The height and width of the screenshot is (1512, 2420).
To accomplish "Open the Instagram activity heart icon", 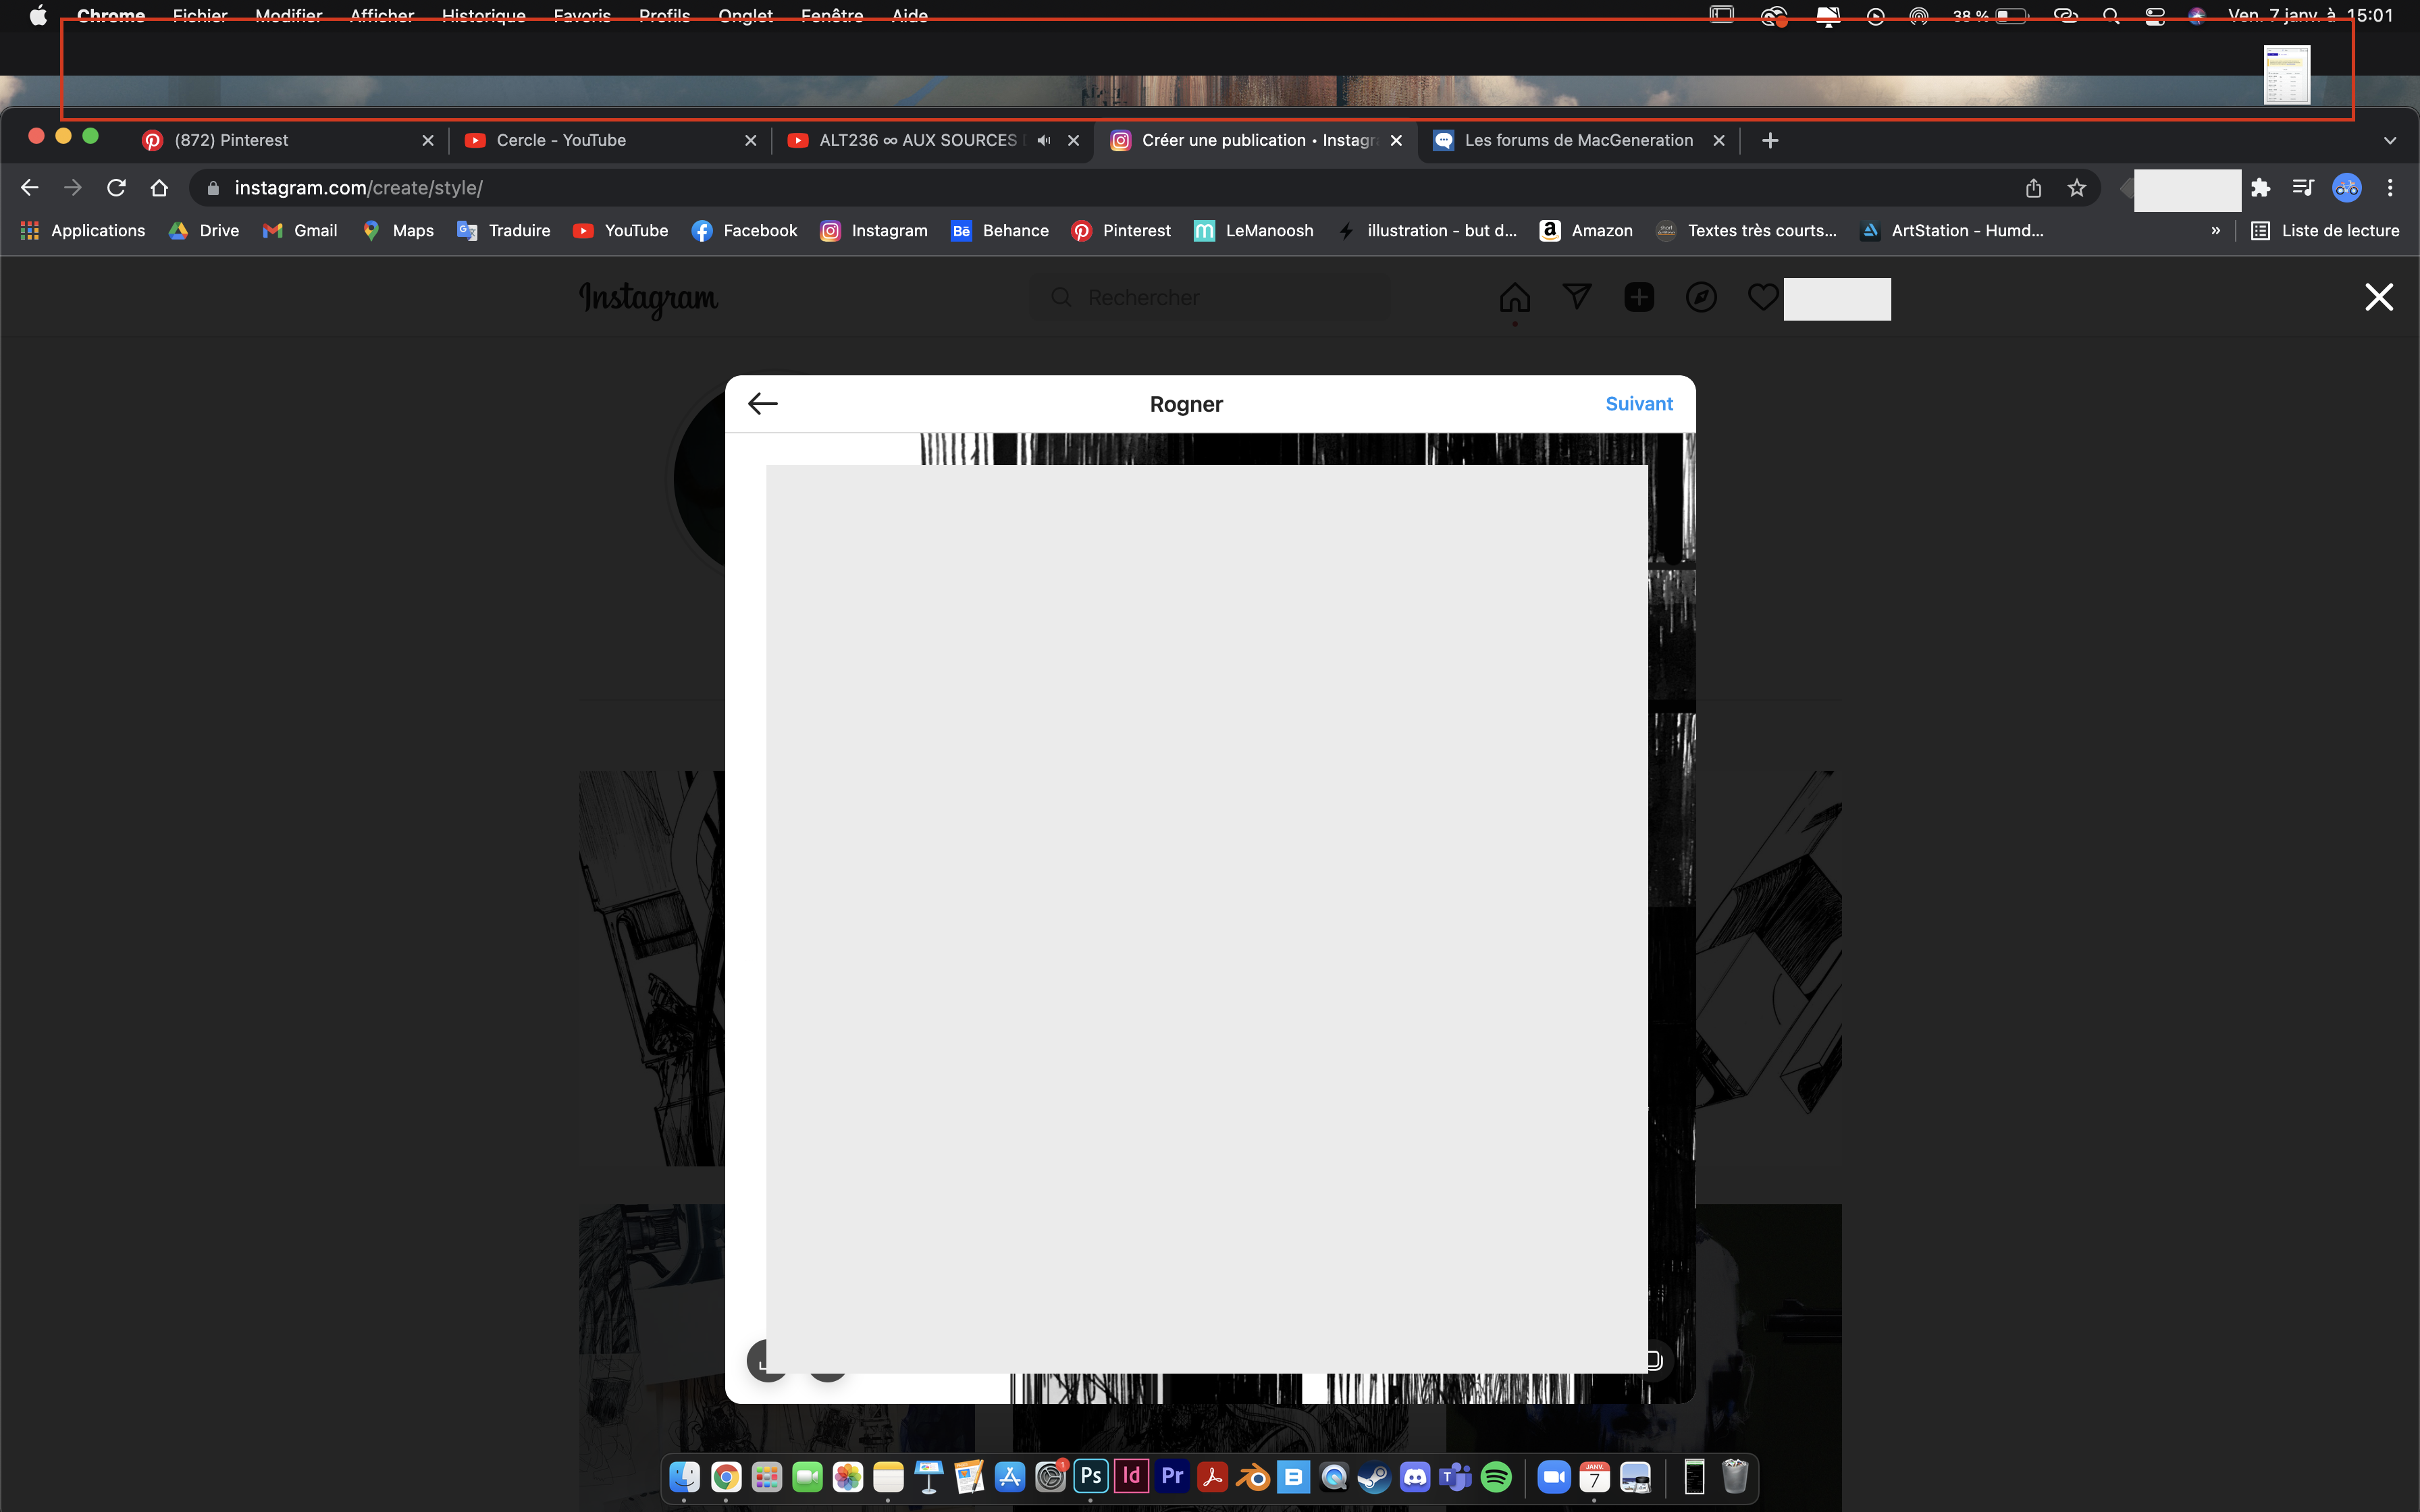I will 1762,297.
